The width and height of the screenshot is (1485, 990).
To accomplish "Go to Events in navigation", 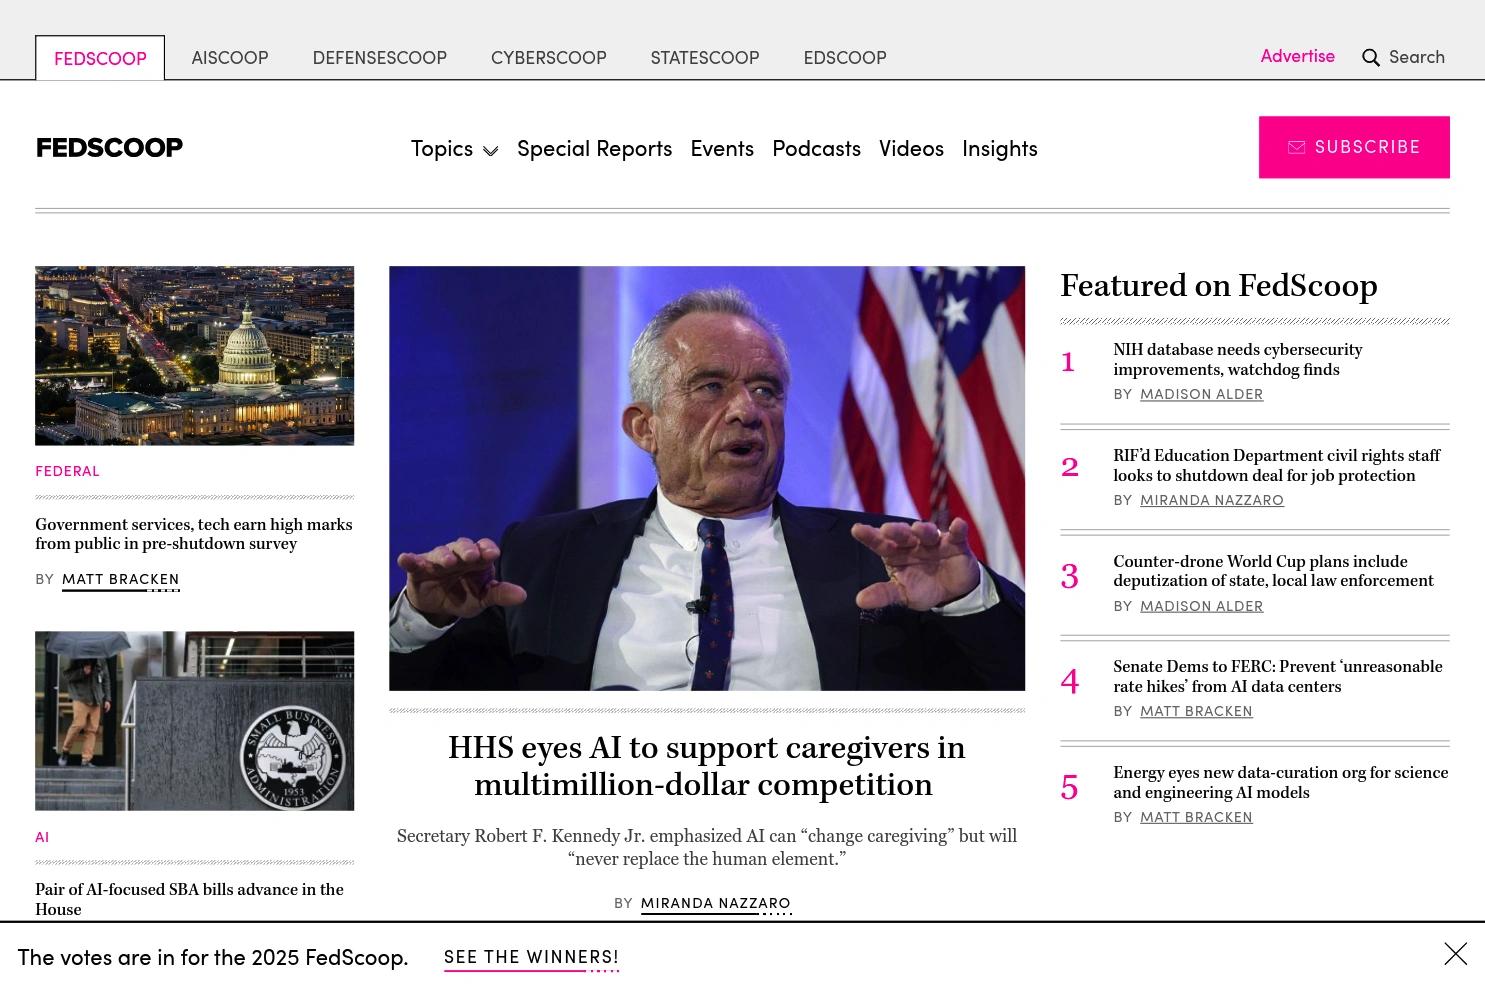I will pyautogui.click(x=722, y=148).
